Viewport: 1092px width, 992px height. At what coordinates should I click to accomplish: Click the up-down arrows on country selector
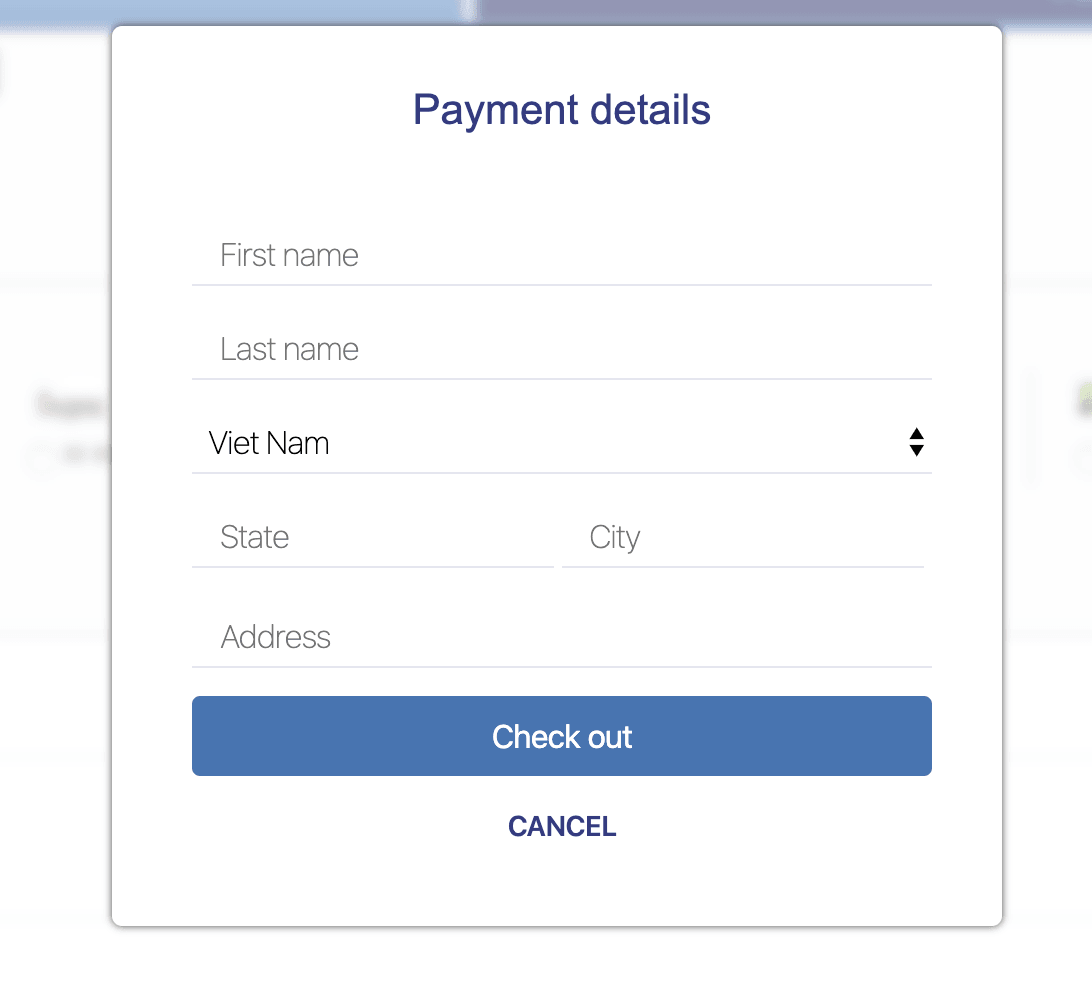click(x=916, y=442)
